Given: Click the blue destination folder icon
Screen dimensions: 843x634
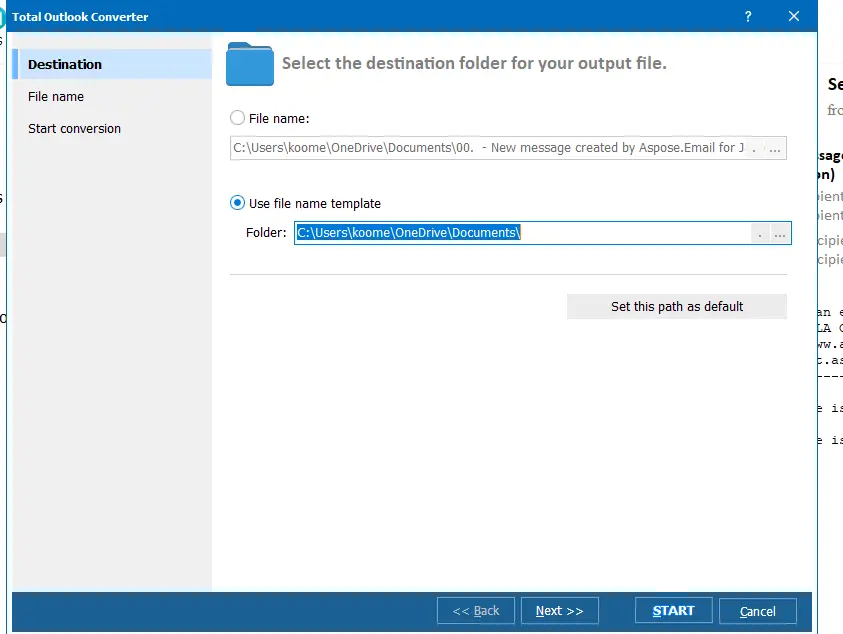Looking at the screenshot, I should 250,64.
